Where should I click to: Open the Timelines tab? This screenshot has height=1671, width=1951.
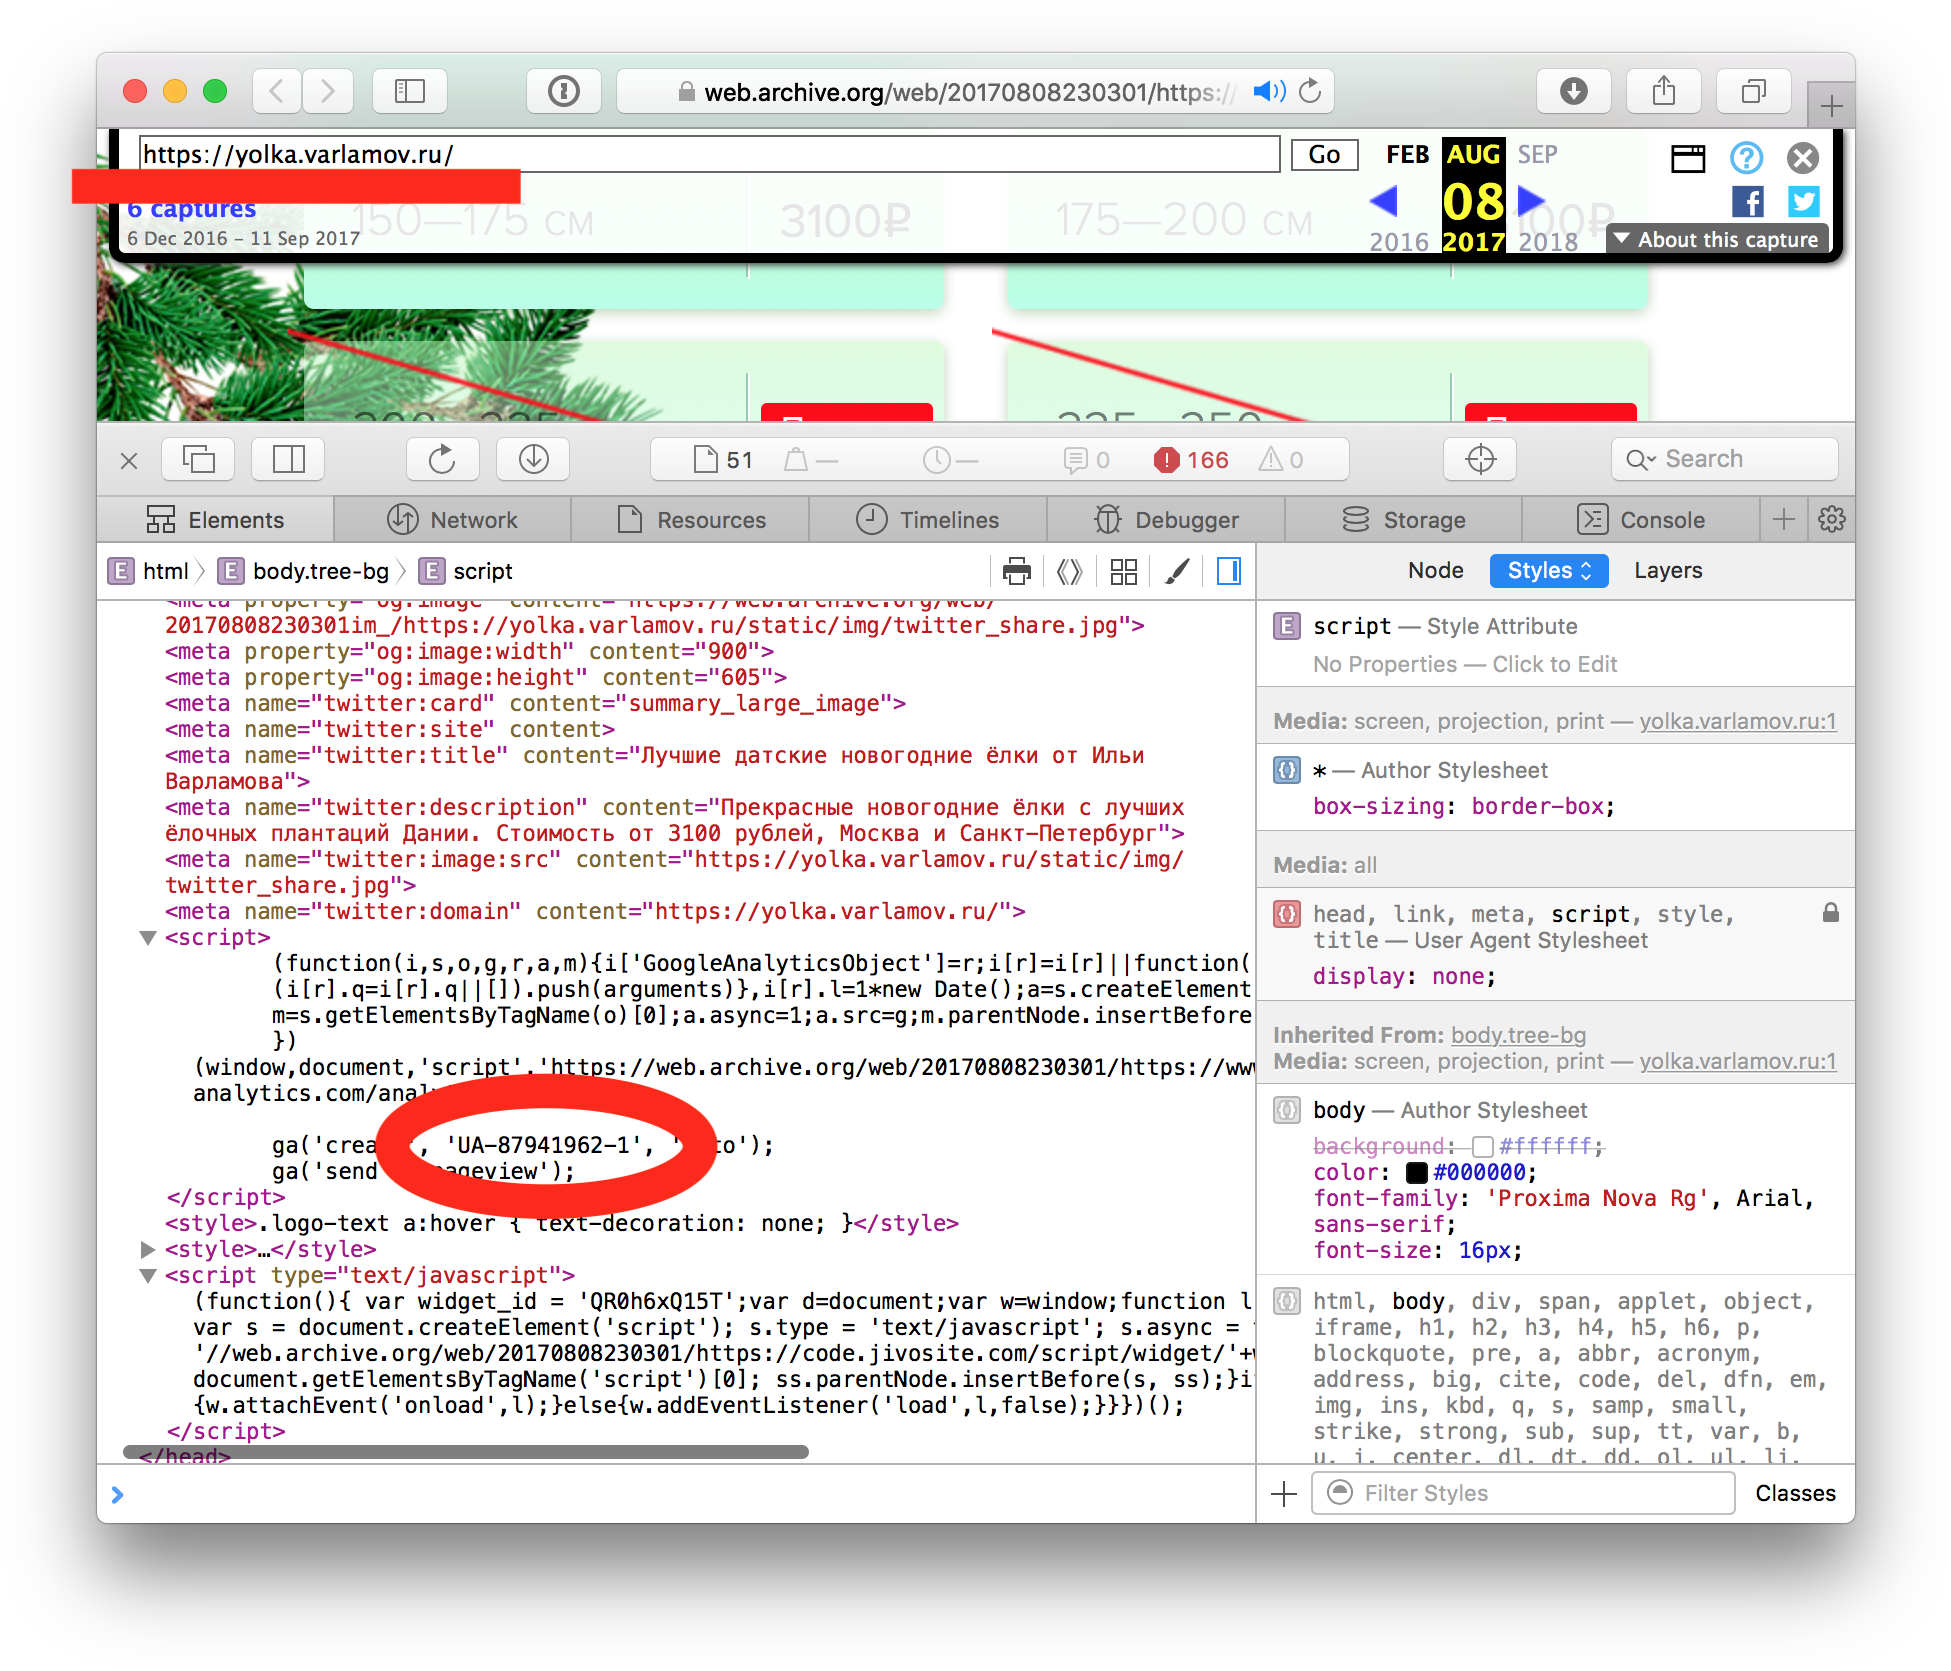[x=928, y=520]
